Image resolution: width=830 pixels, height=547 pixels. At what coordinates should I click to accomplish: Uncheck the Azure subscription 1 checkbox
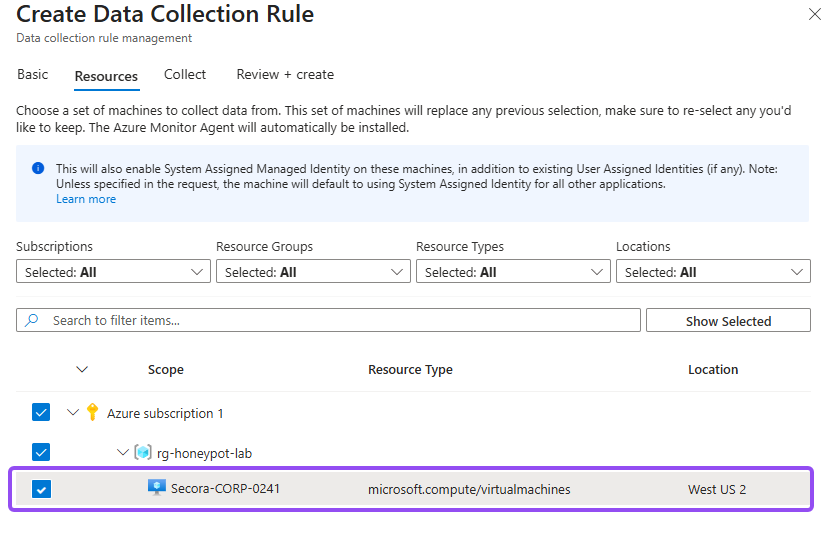click(41, 412)
